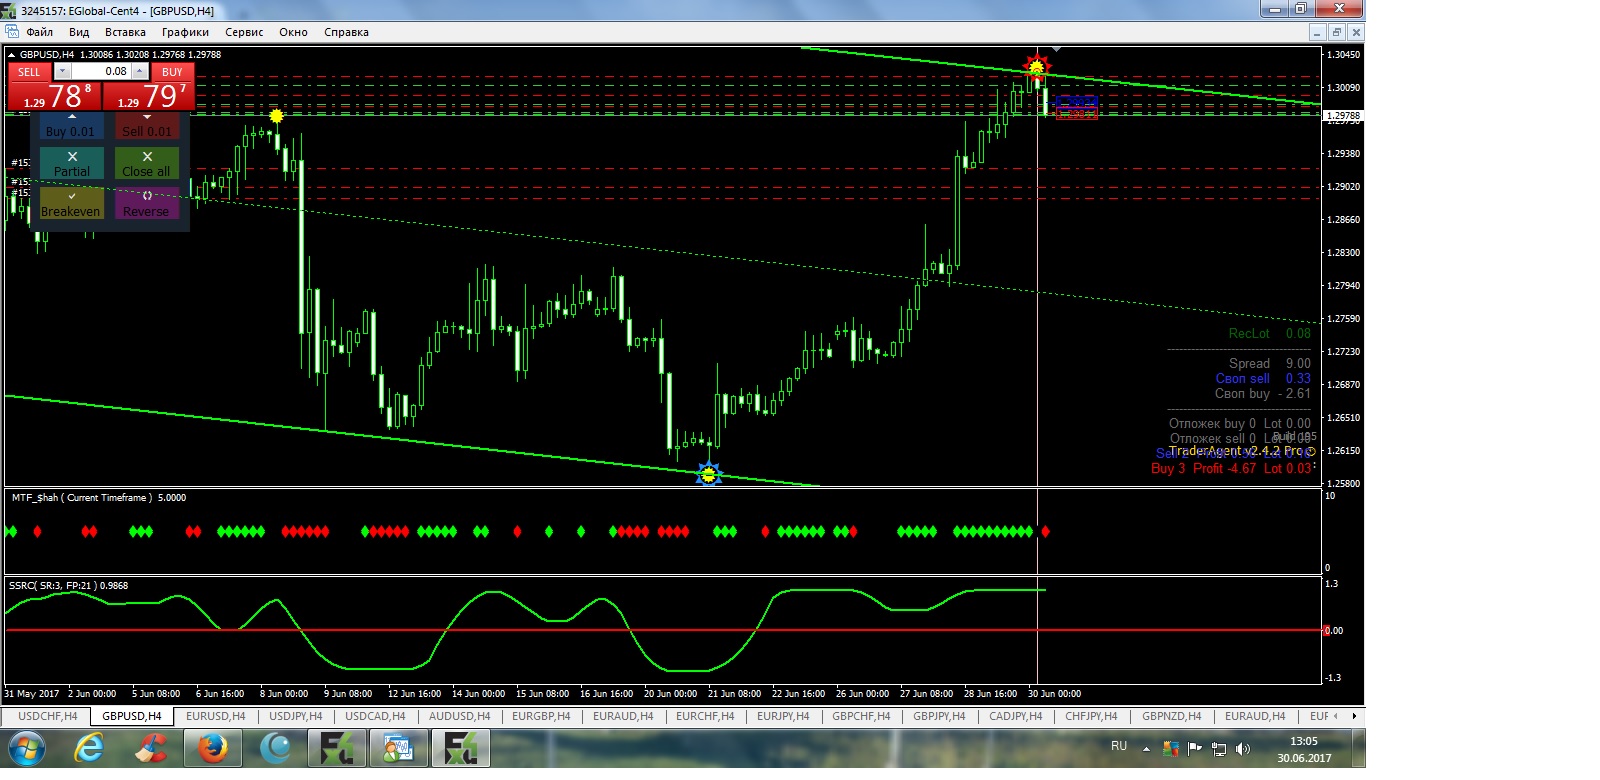Open the Вставка menu

click(x=125, y=32)
